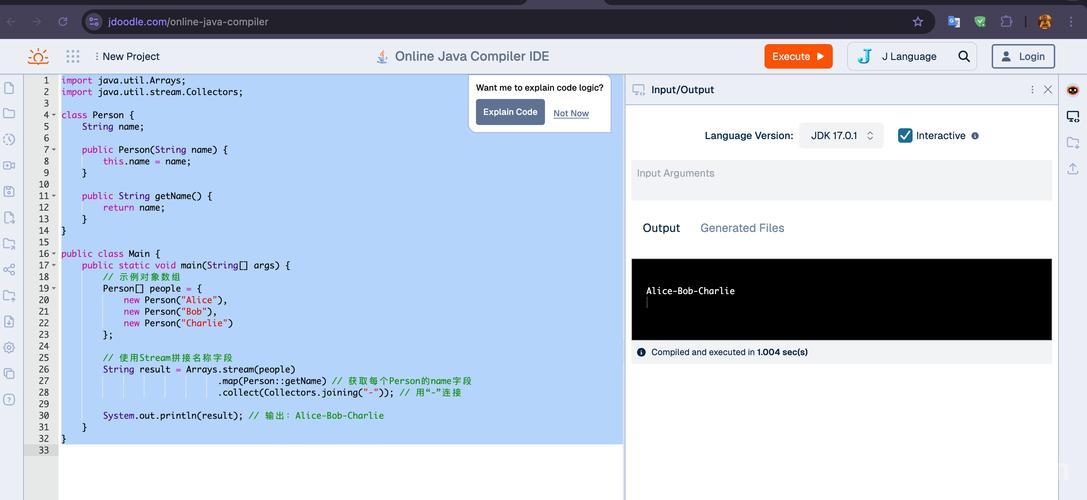The width and height of the screenshot is (1087, 500).
Task: Click the upload icon in right sidebar
Action: point(1072,169)
